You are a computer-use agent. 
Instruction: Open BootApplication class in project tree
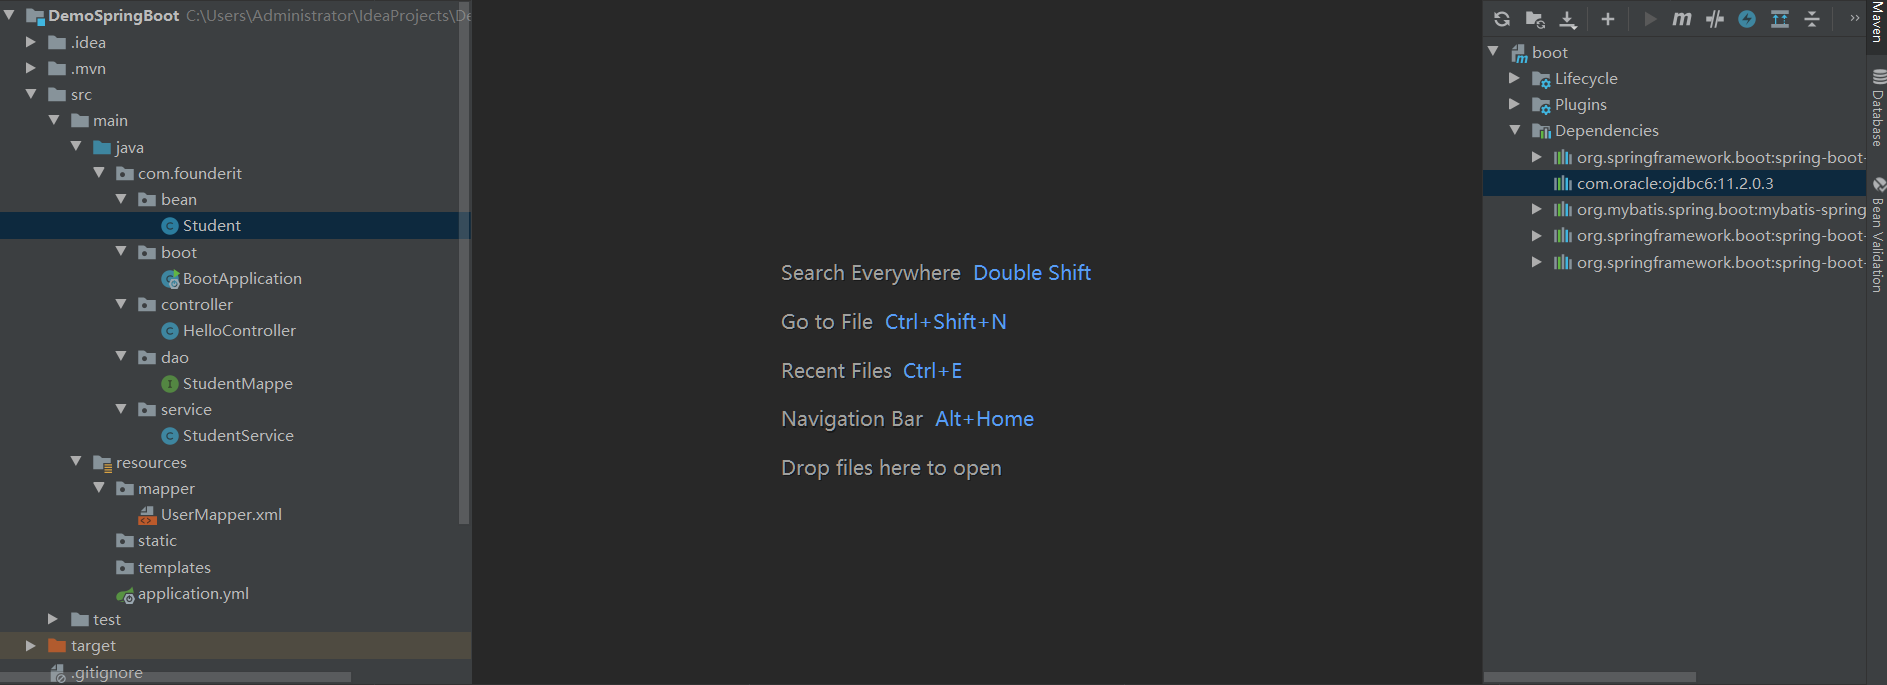coord(242,278)
